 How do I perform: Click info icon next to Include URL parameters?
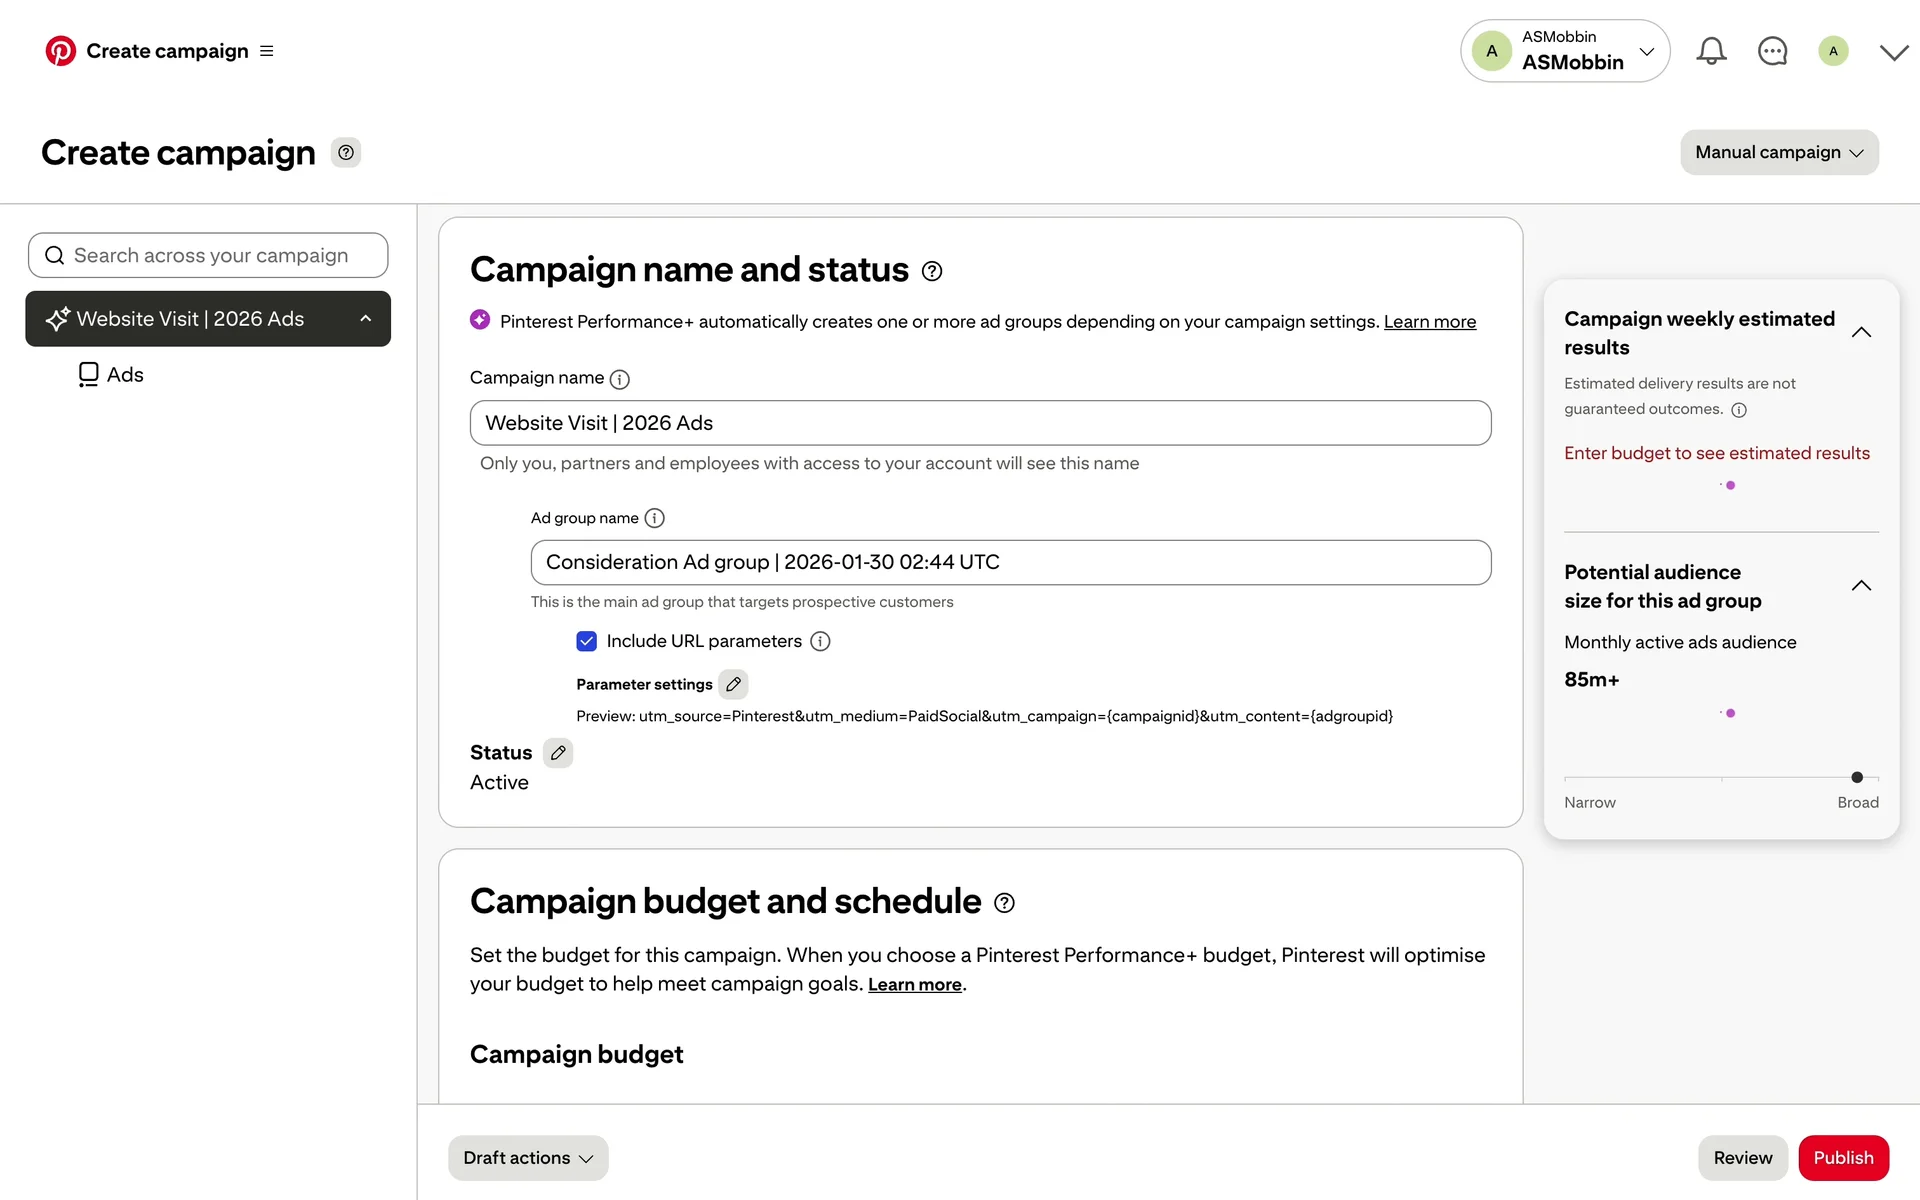pyautogui.click(x=820, y=642)
